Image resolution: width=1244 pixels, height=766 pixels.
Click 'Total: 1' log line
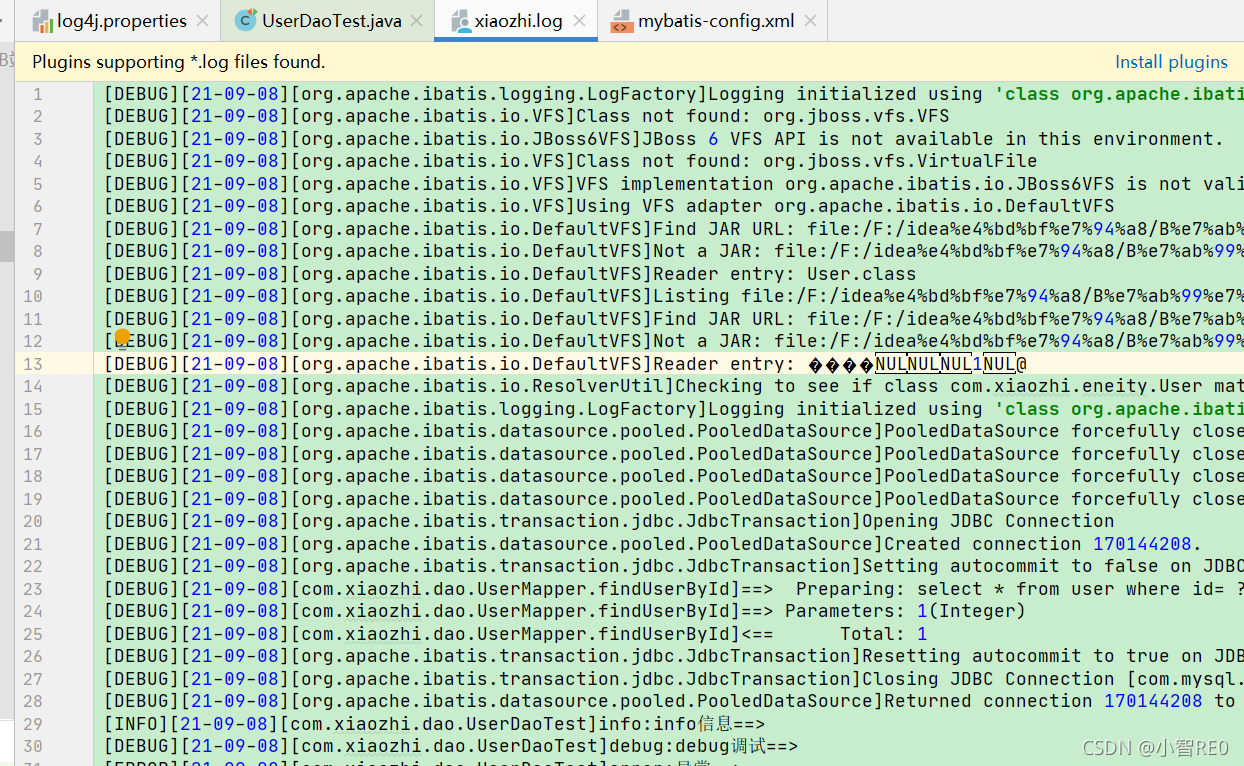tap(516, 634)
